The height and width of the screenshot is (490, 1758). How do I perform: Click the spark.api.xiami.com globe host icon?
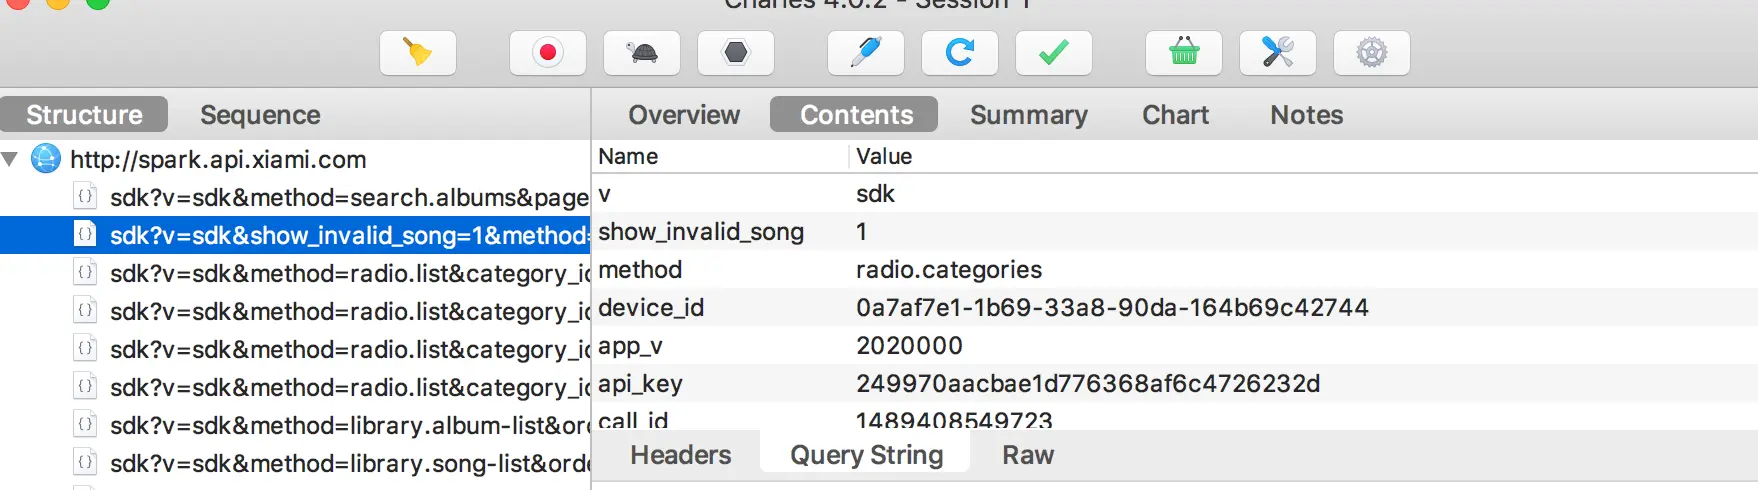coord(46,159)
